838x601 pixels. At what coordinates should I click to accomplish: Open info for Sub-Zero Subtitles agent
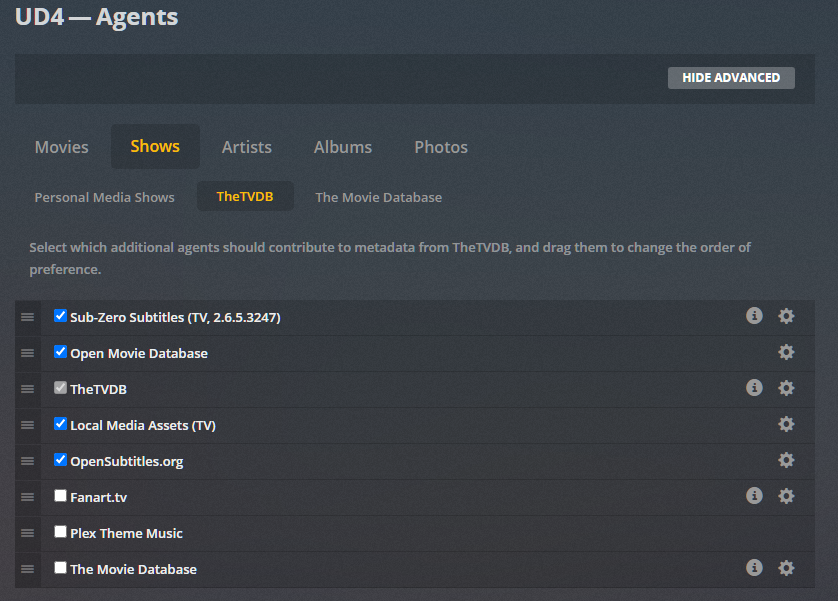pyautogui.click(x=754, y=316)
